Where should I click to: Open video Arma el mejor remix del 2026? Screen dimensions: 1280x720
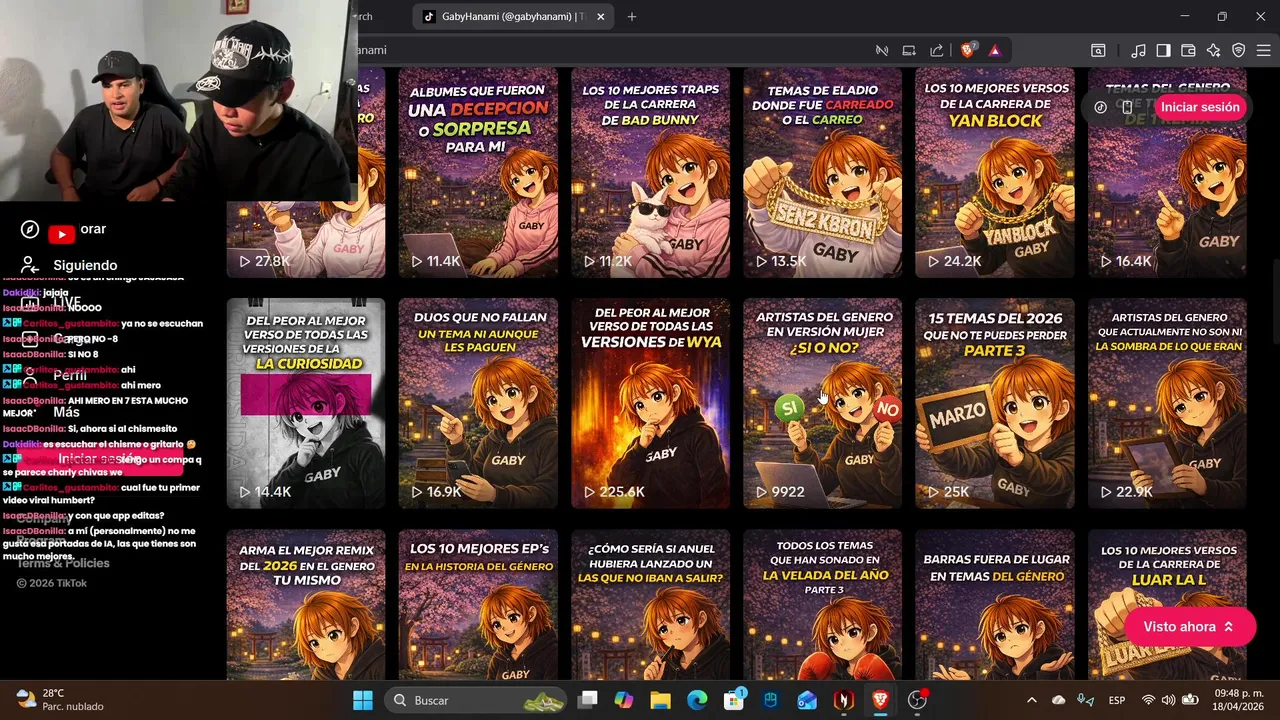click(306, 605)
